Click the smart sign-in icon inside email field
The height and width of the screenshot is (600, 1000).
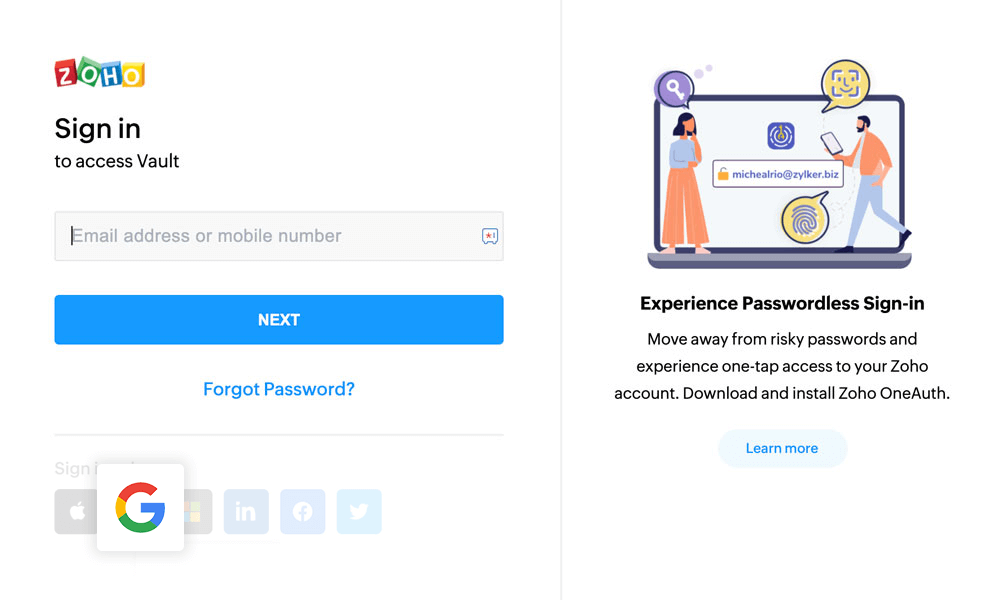point(489,236)
